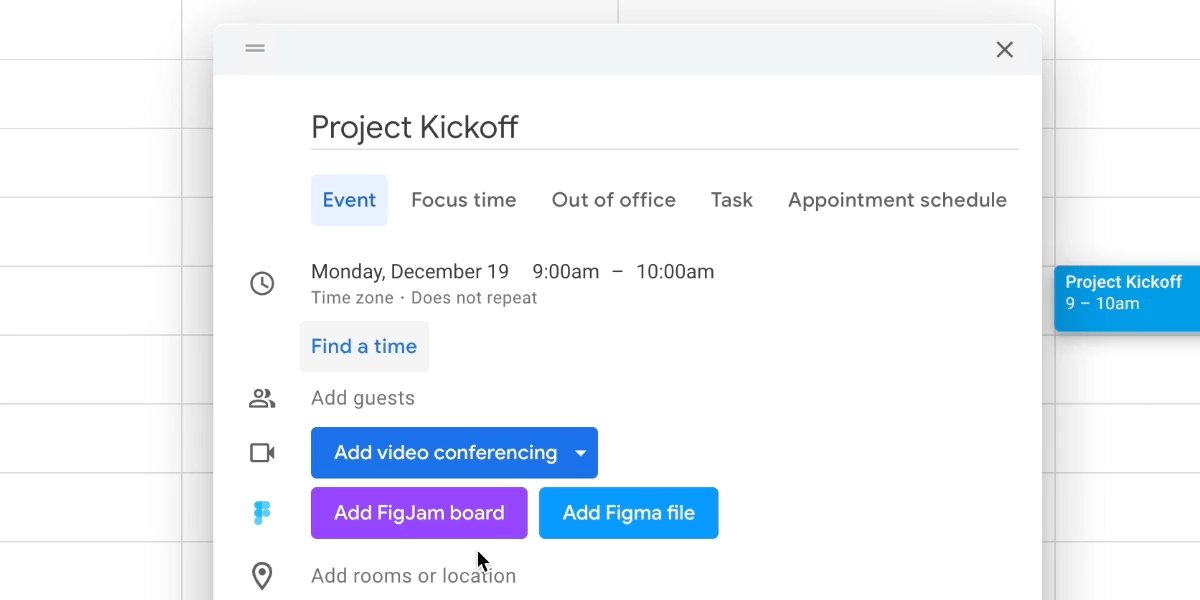
Task: Click the video camera icon
Action: [x=262, y=452]
